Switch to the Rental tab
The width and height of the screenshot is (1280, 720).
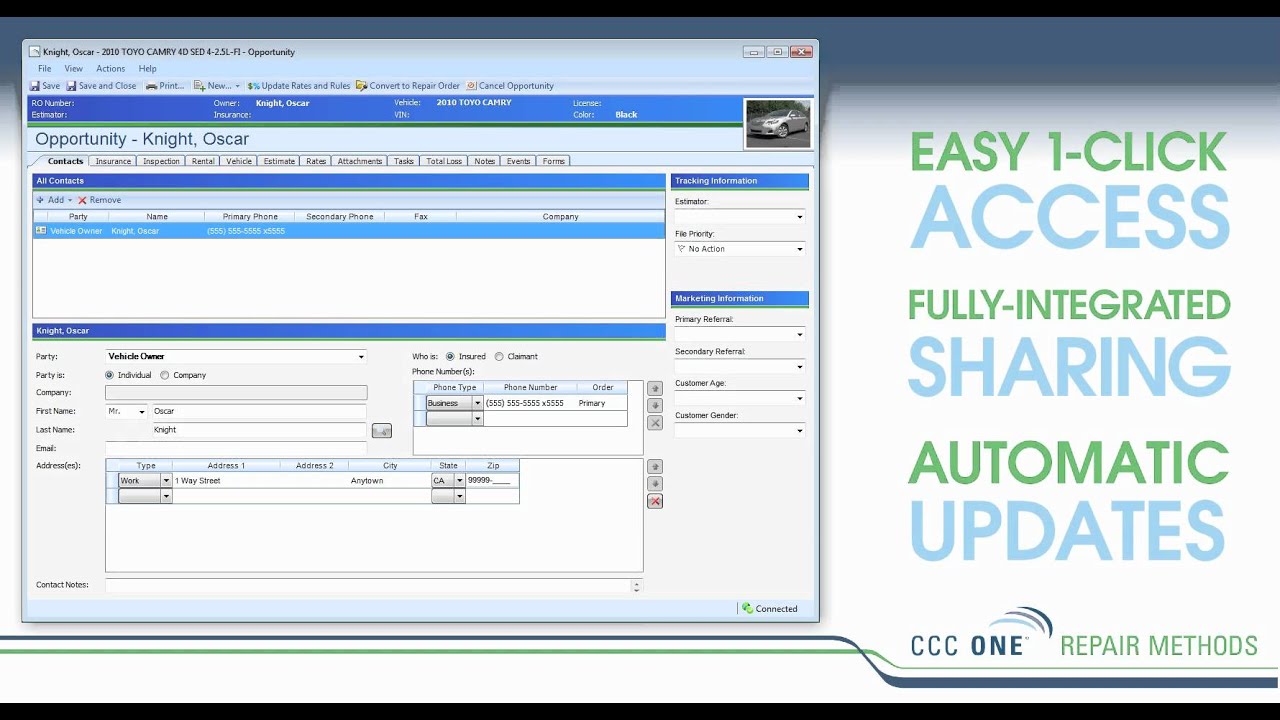click(203, 161)
